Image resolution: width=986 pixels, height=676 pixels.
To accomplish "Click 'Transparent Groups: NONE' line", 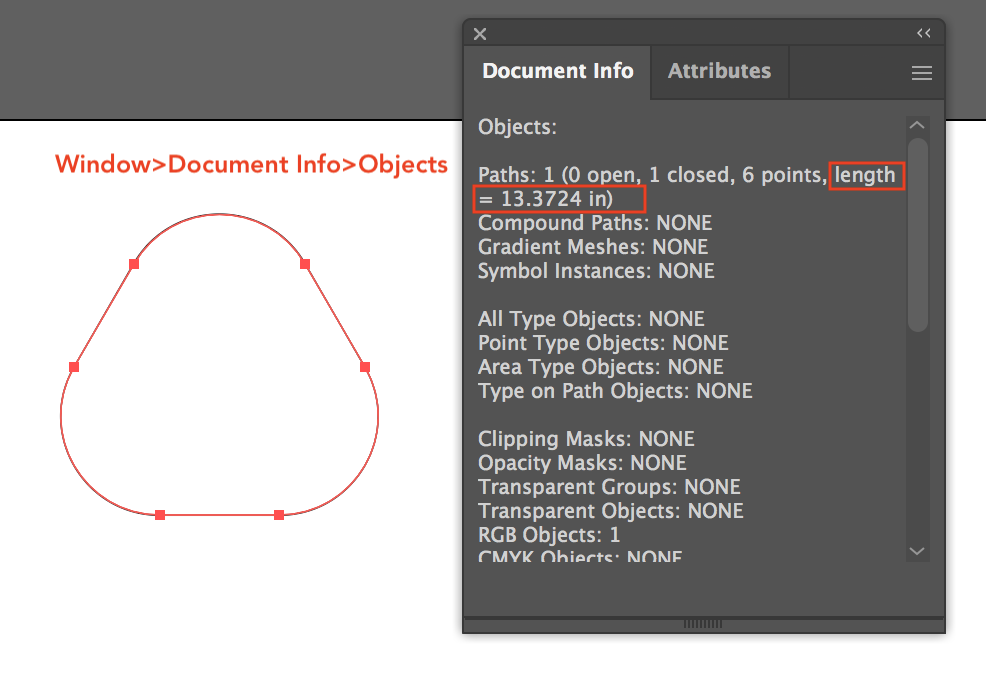I will click(x=609, y=487).
